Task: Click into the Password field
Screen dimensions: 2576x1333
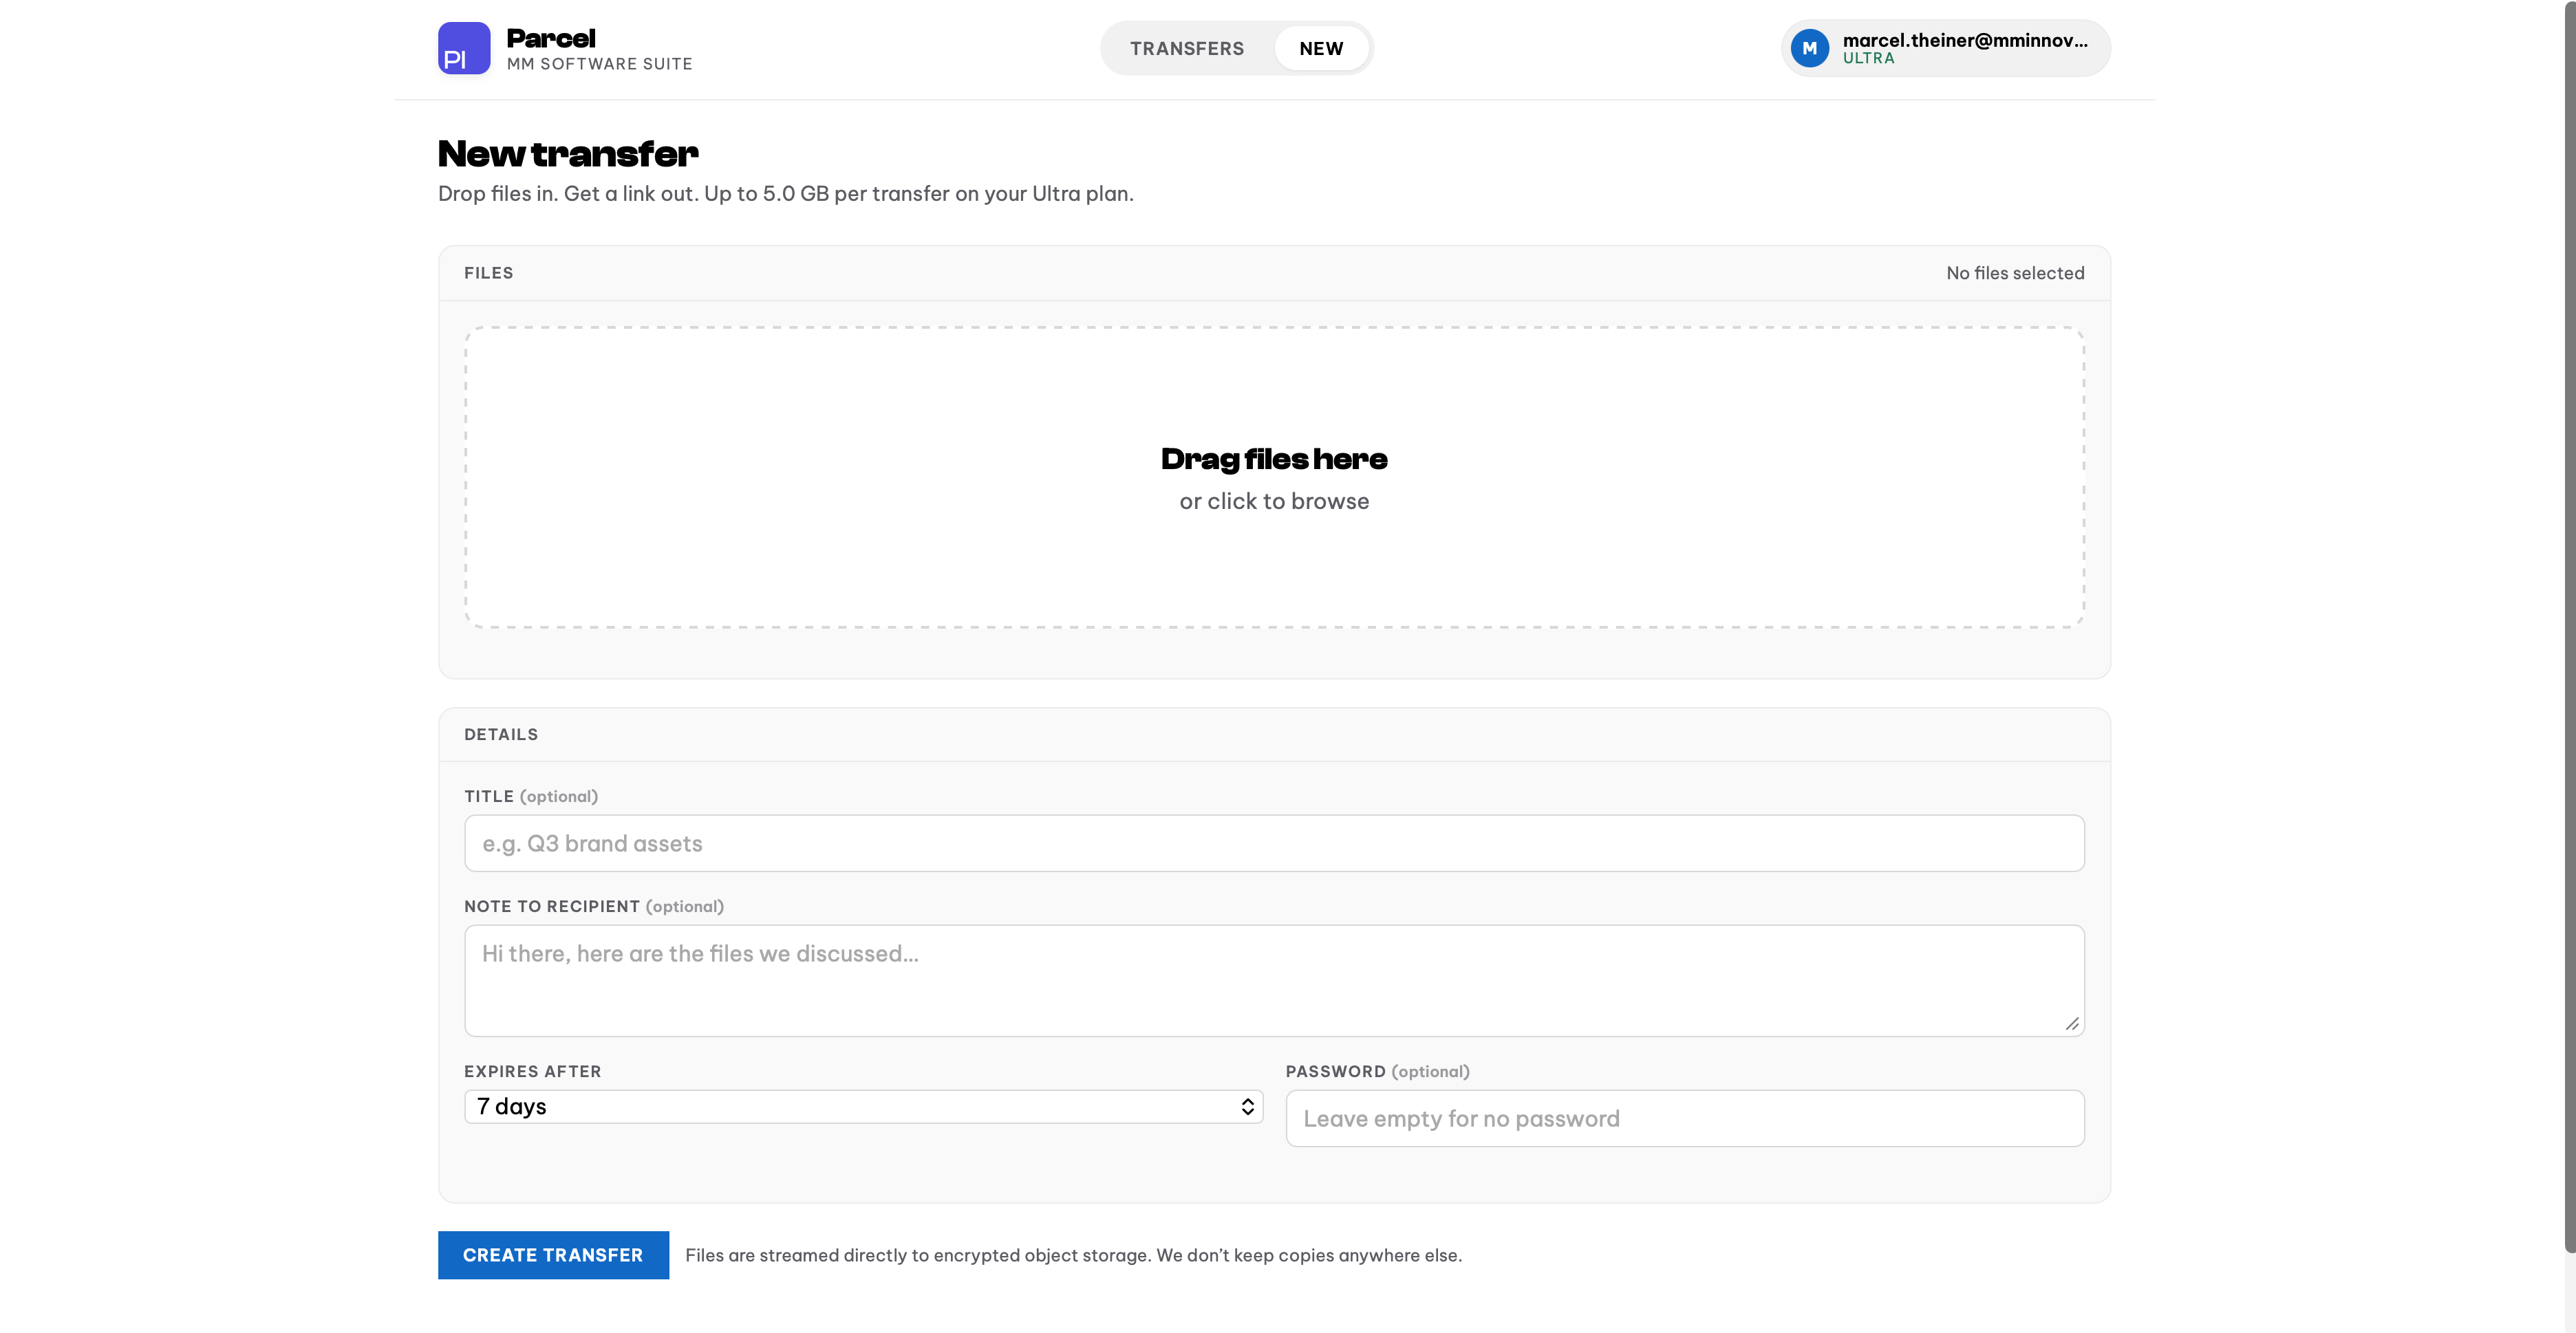Action: click(1685, 1118)
